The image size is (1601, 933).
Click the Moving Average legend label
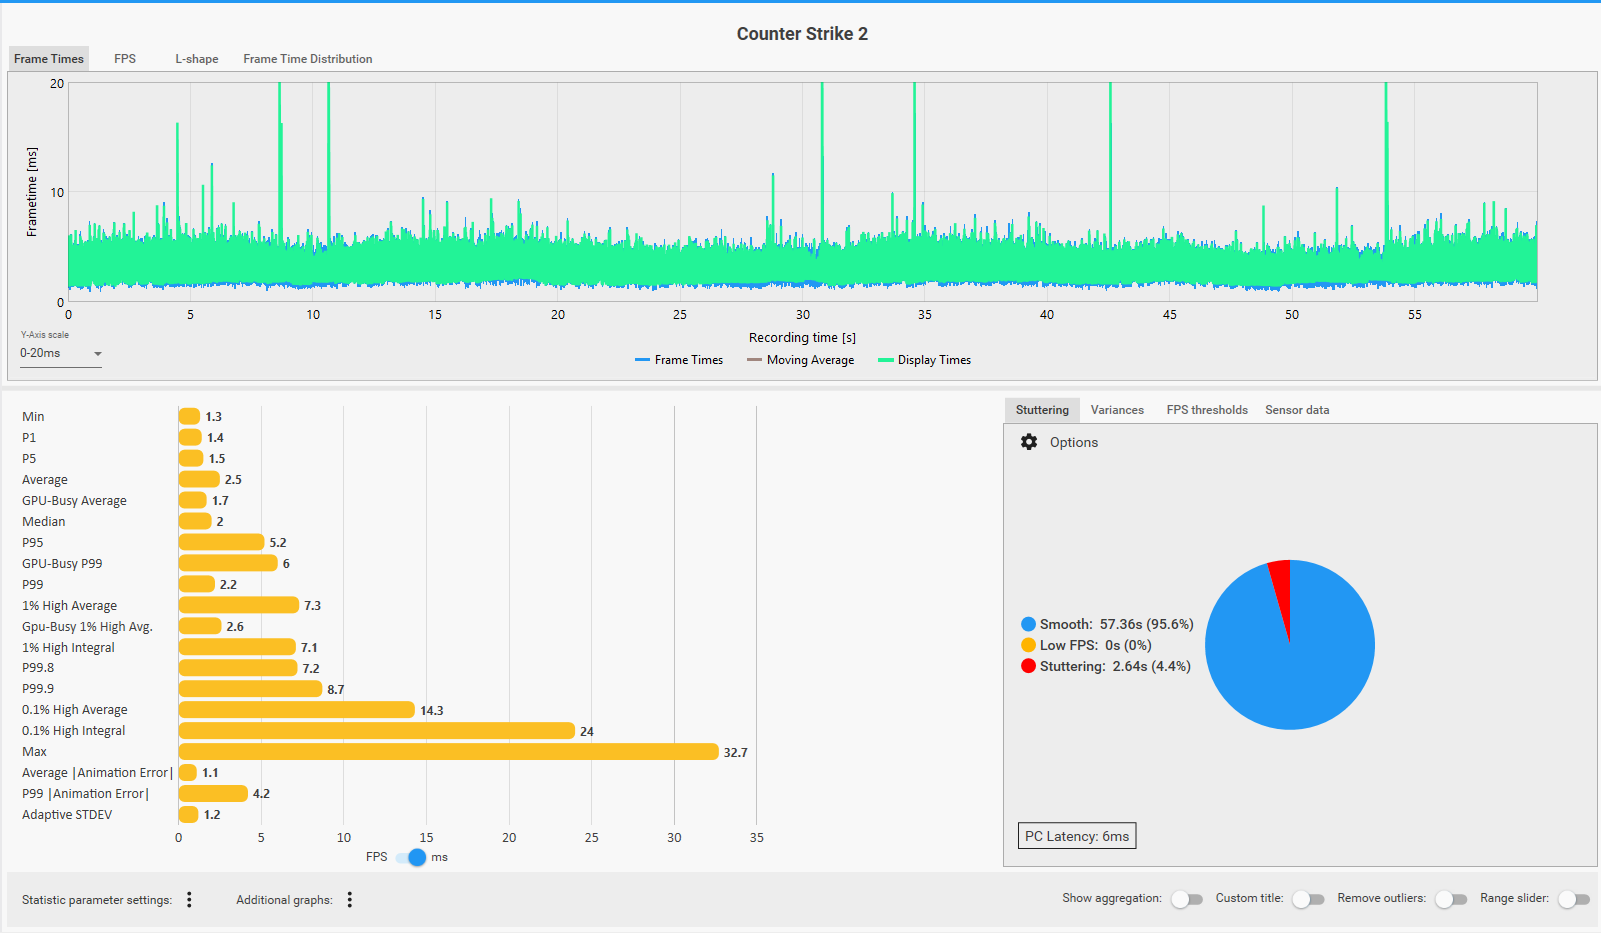click(810, 360)
